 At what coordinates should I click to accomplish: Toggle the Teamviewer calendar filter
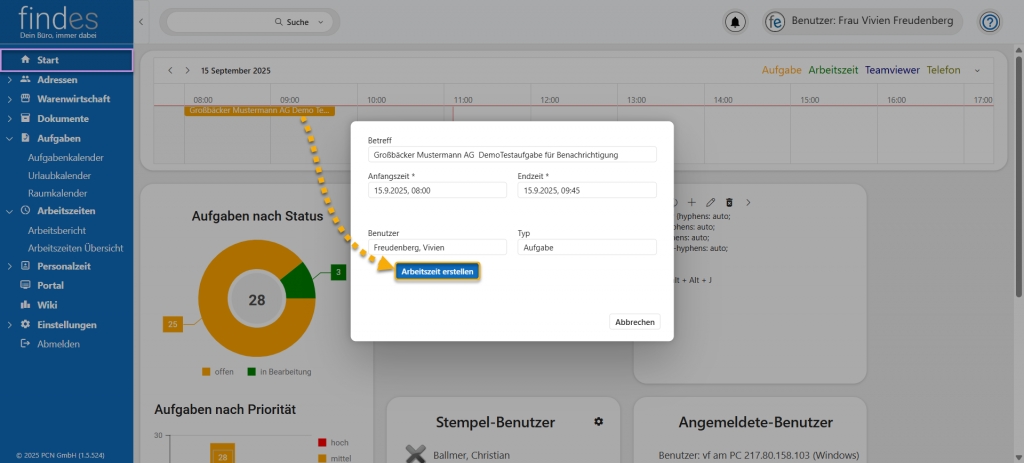pos(892,70)
